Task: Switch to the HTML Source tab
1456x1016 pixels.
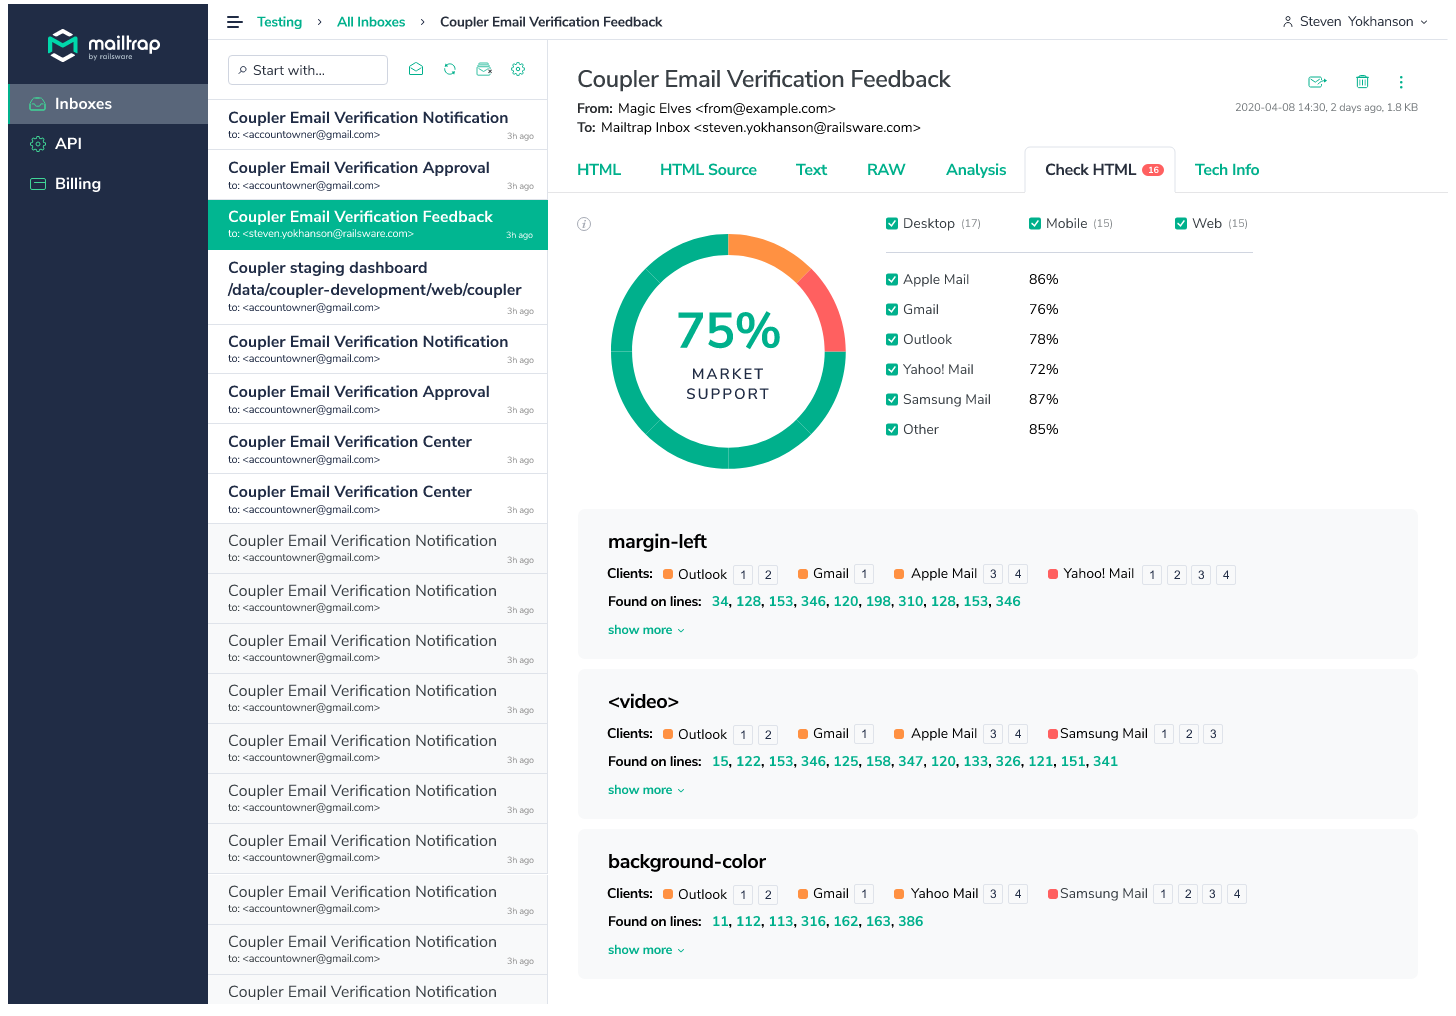Action: (x=708, y=170)
